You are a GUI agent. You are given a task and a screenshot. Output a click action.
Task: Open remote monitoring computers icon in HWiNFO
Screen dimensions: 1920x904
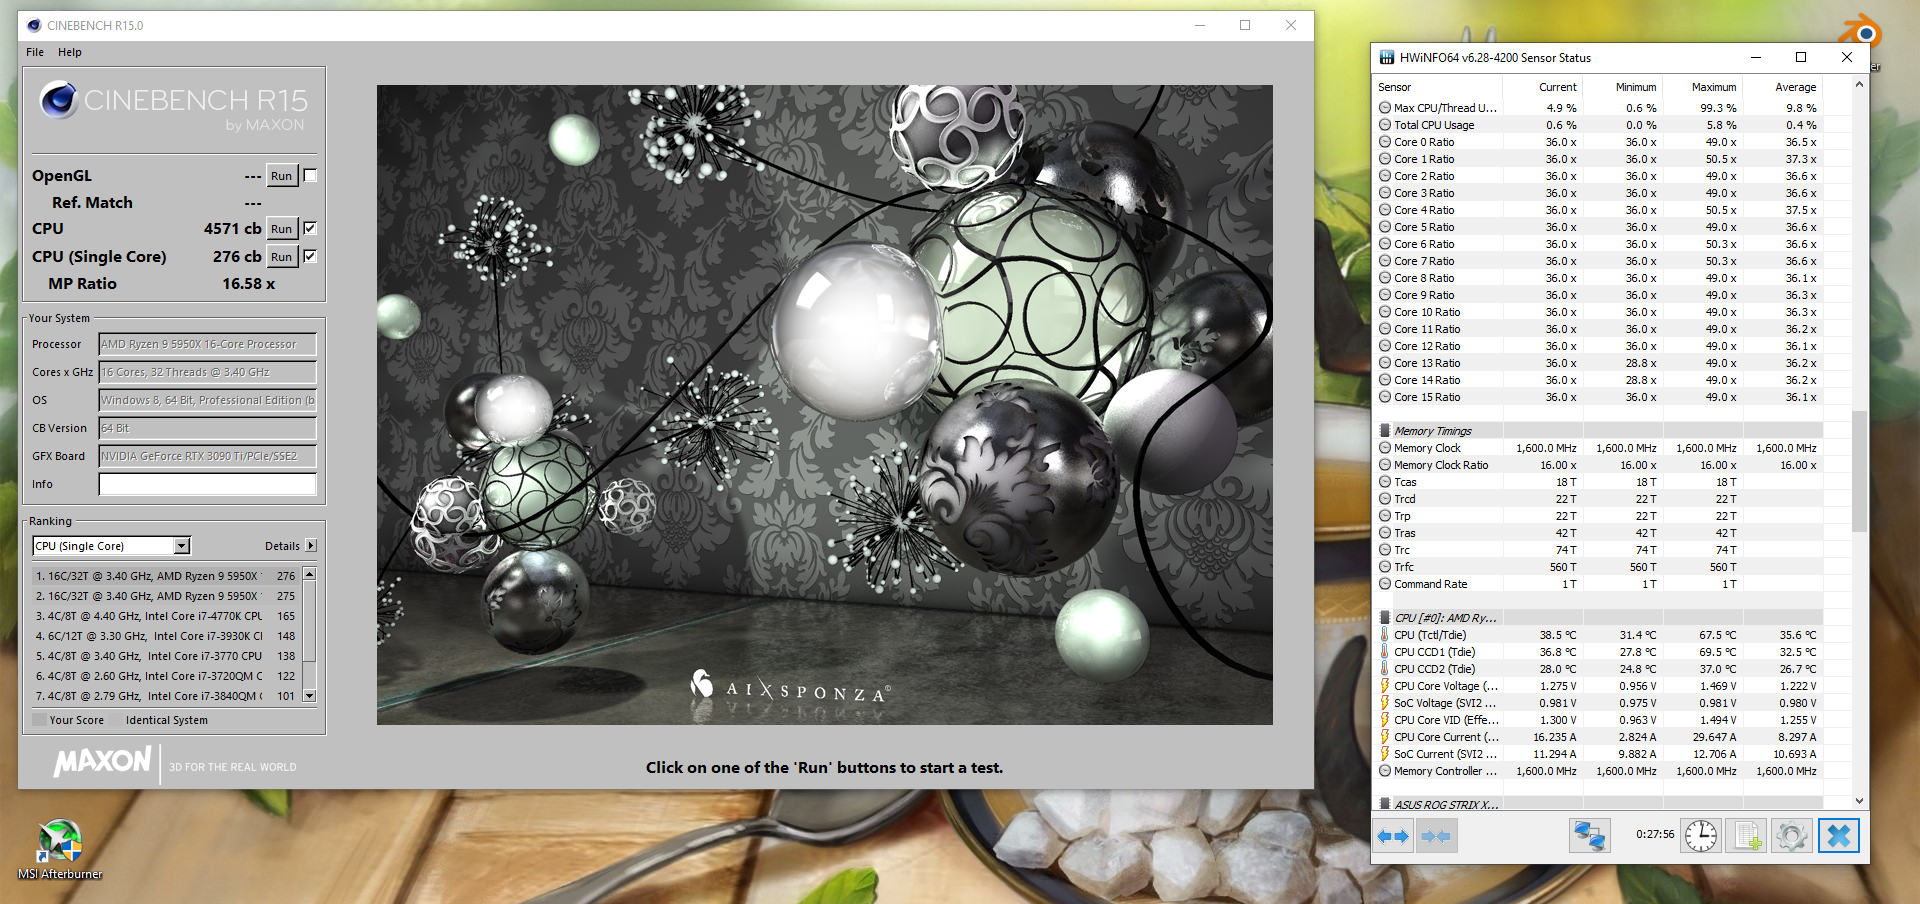click(1589, 836)
